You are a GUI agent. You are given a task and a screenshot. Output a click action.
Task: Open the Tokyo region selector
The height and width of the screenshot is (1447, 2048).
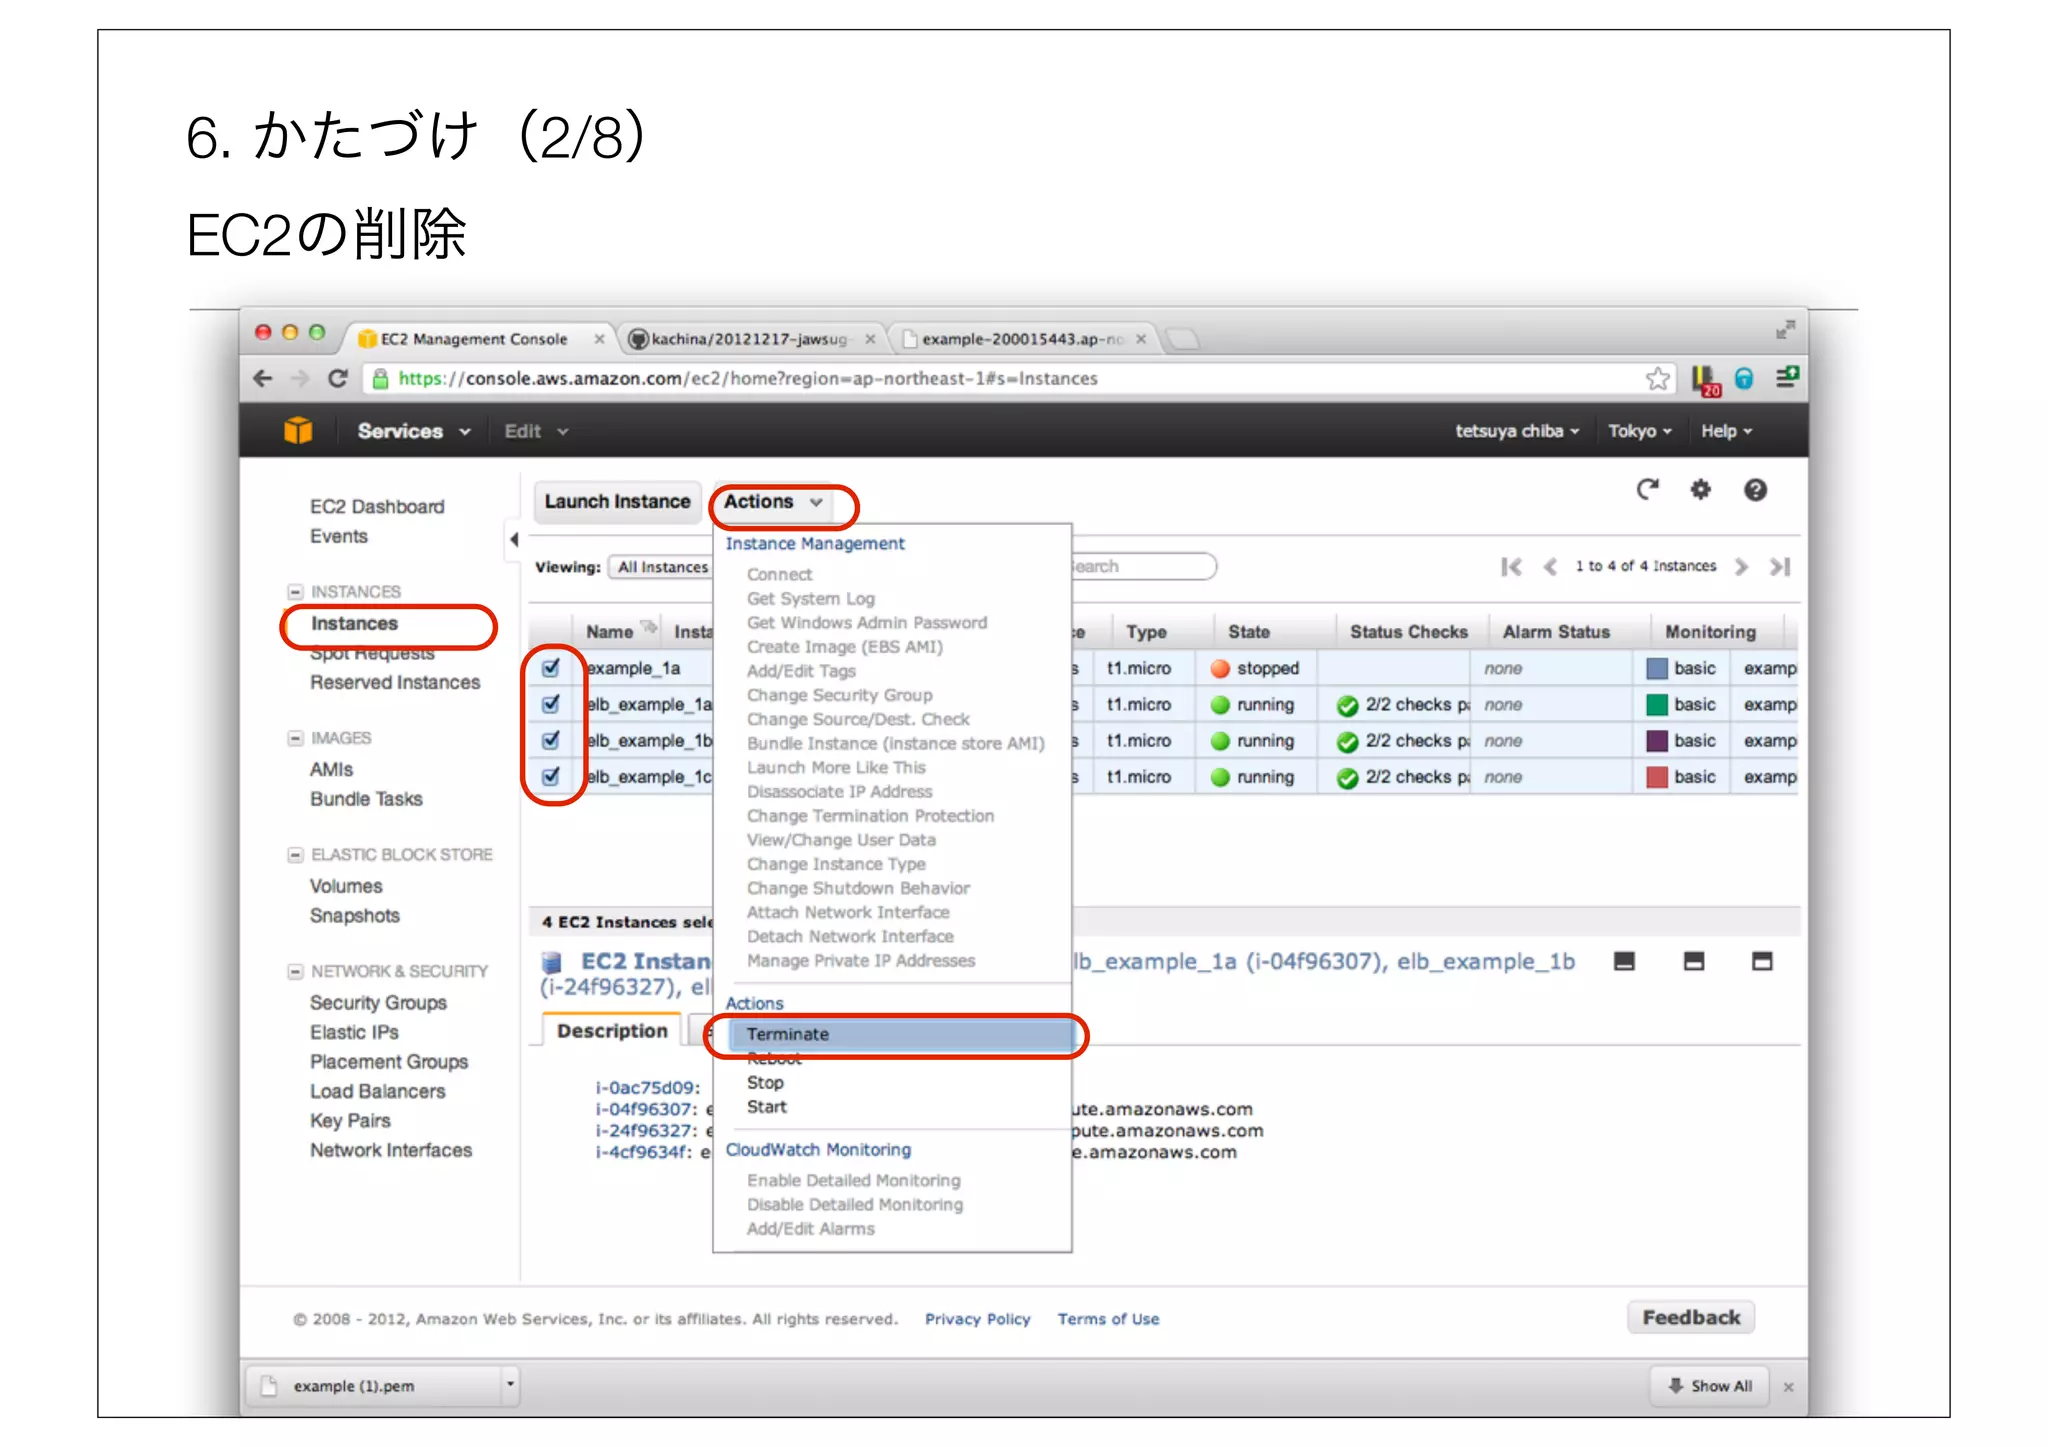pyautogui.click(x=1639, y=431)
